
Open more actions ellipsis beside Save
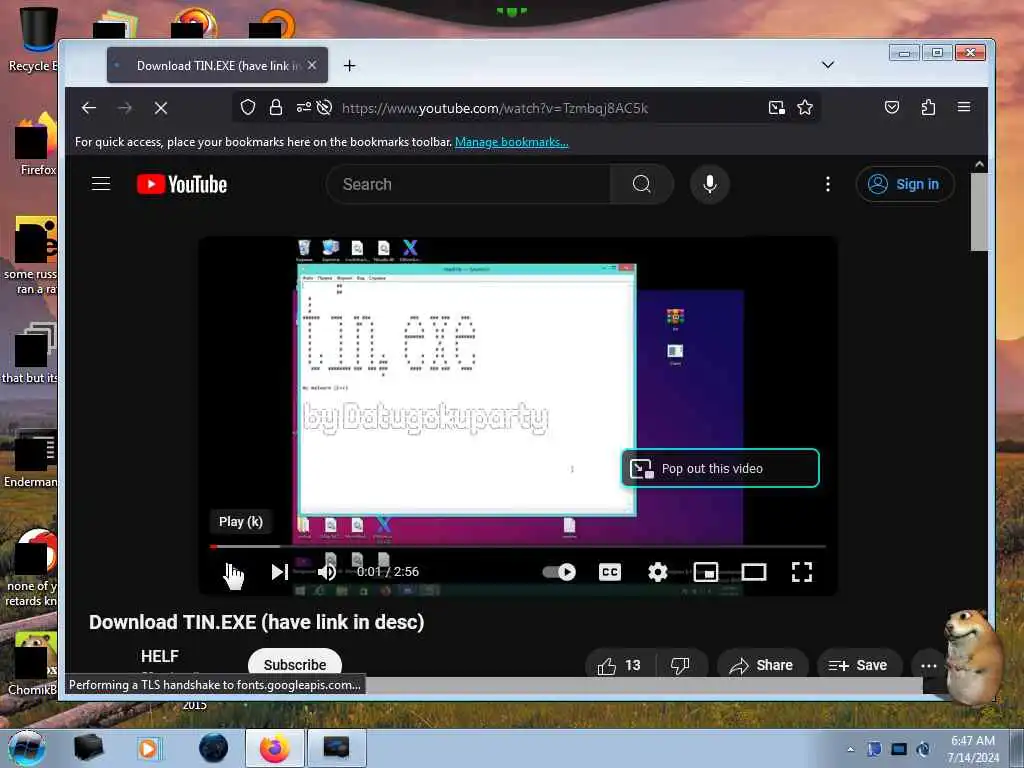coord(928,665)
